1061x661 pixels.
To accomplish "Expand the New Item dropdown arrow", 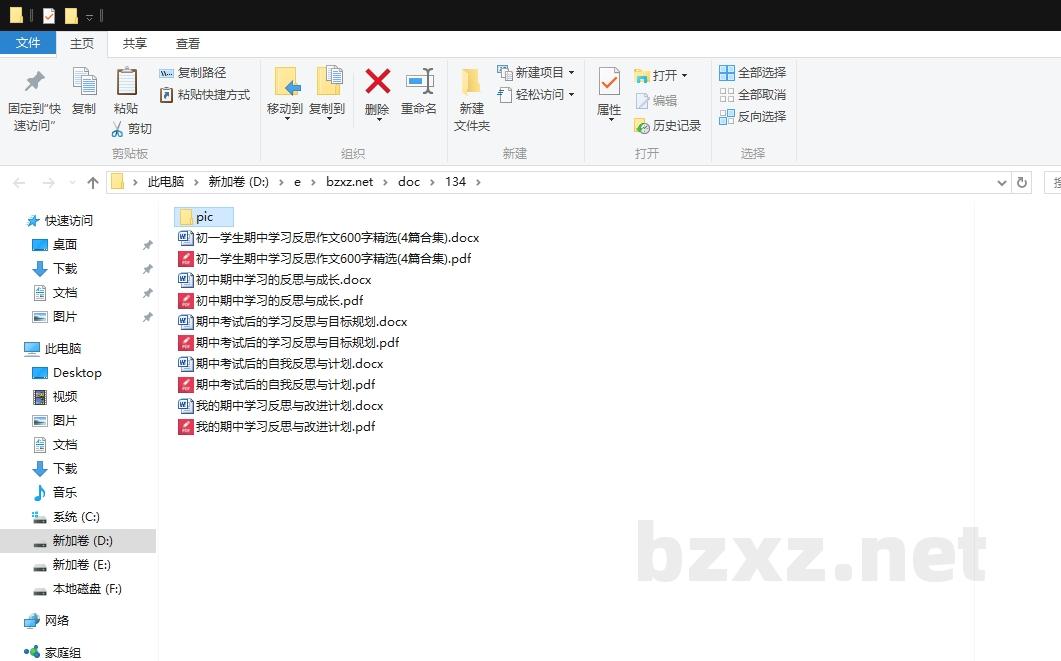I will tap(571, 73).
